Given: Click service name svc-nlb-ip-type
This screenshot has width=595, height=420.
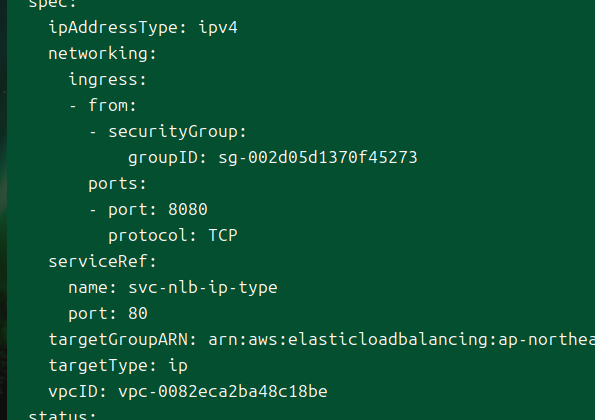Looking at the screenshot, I should (203, 288).
